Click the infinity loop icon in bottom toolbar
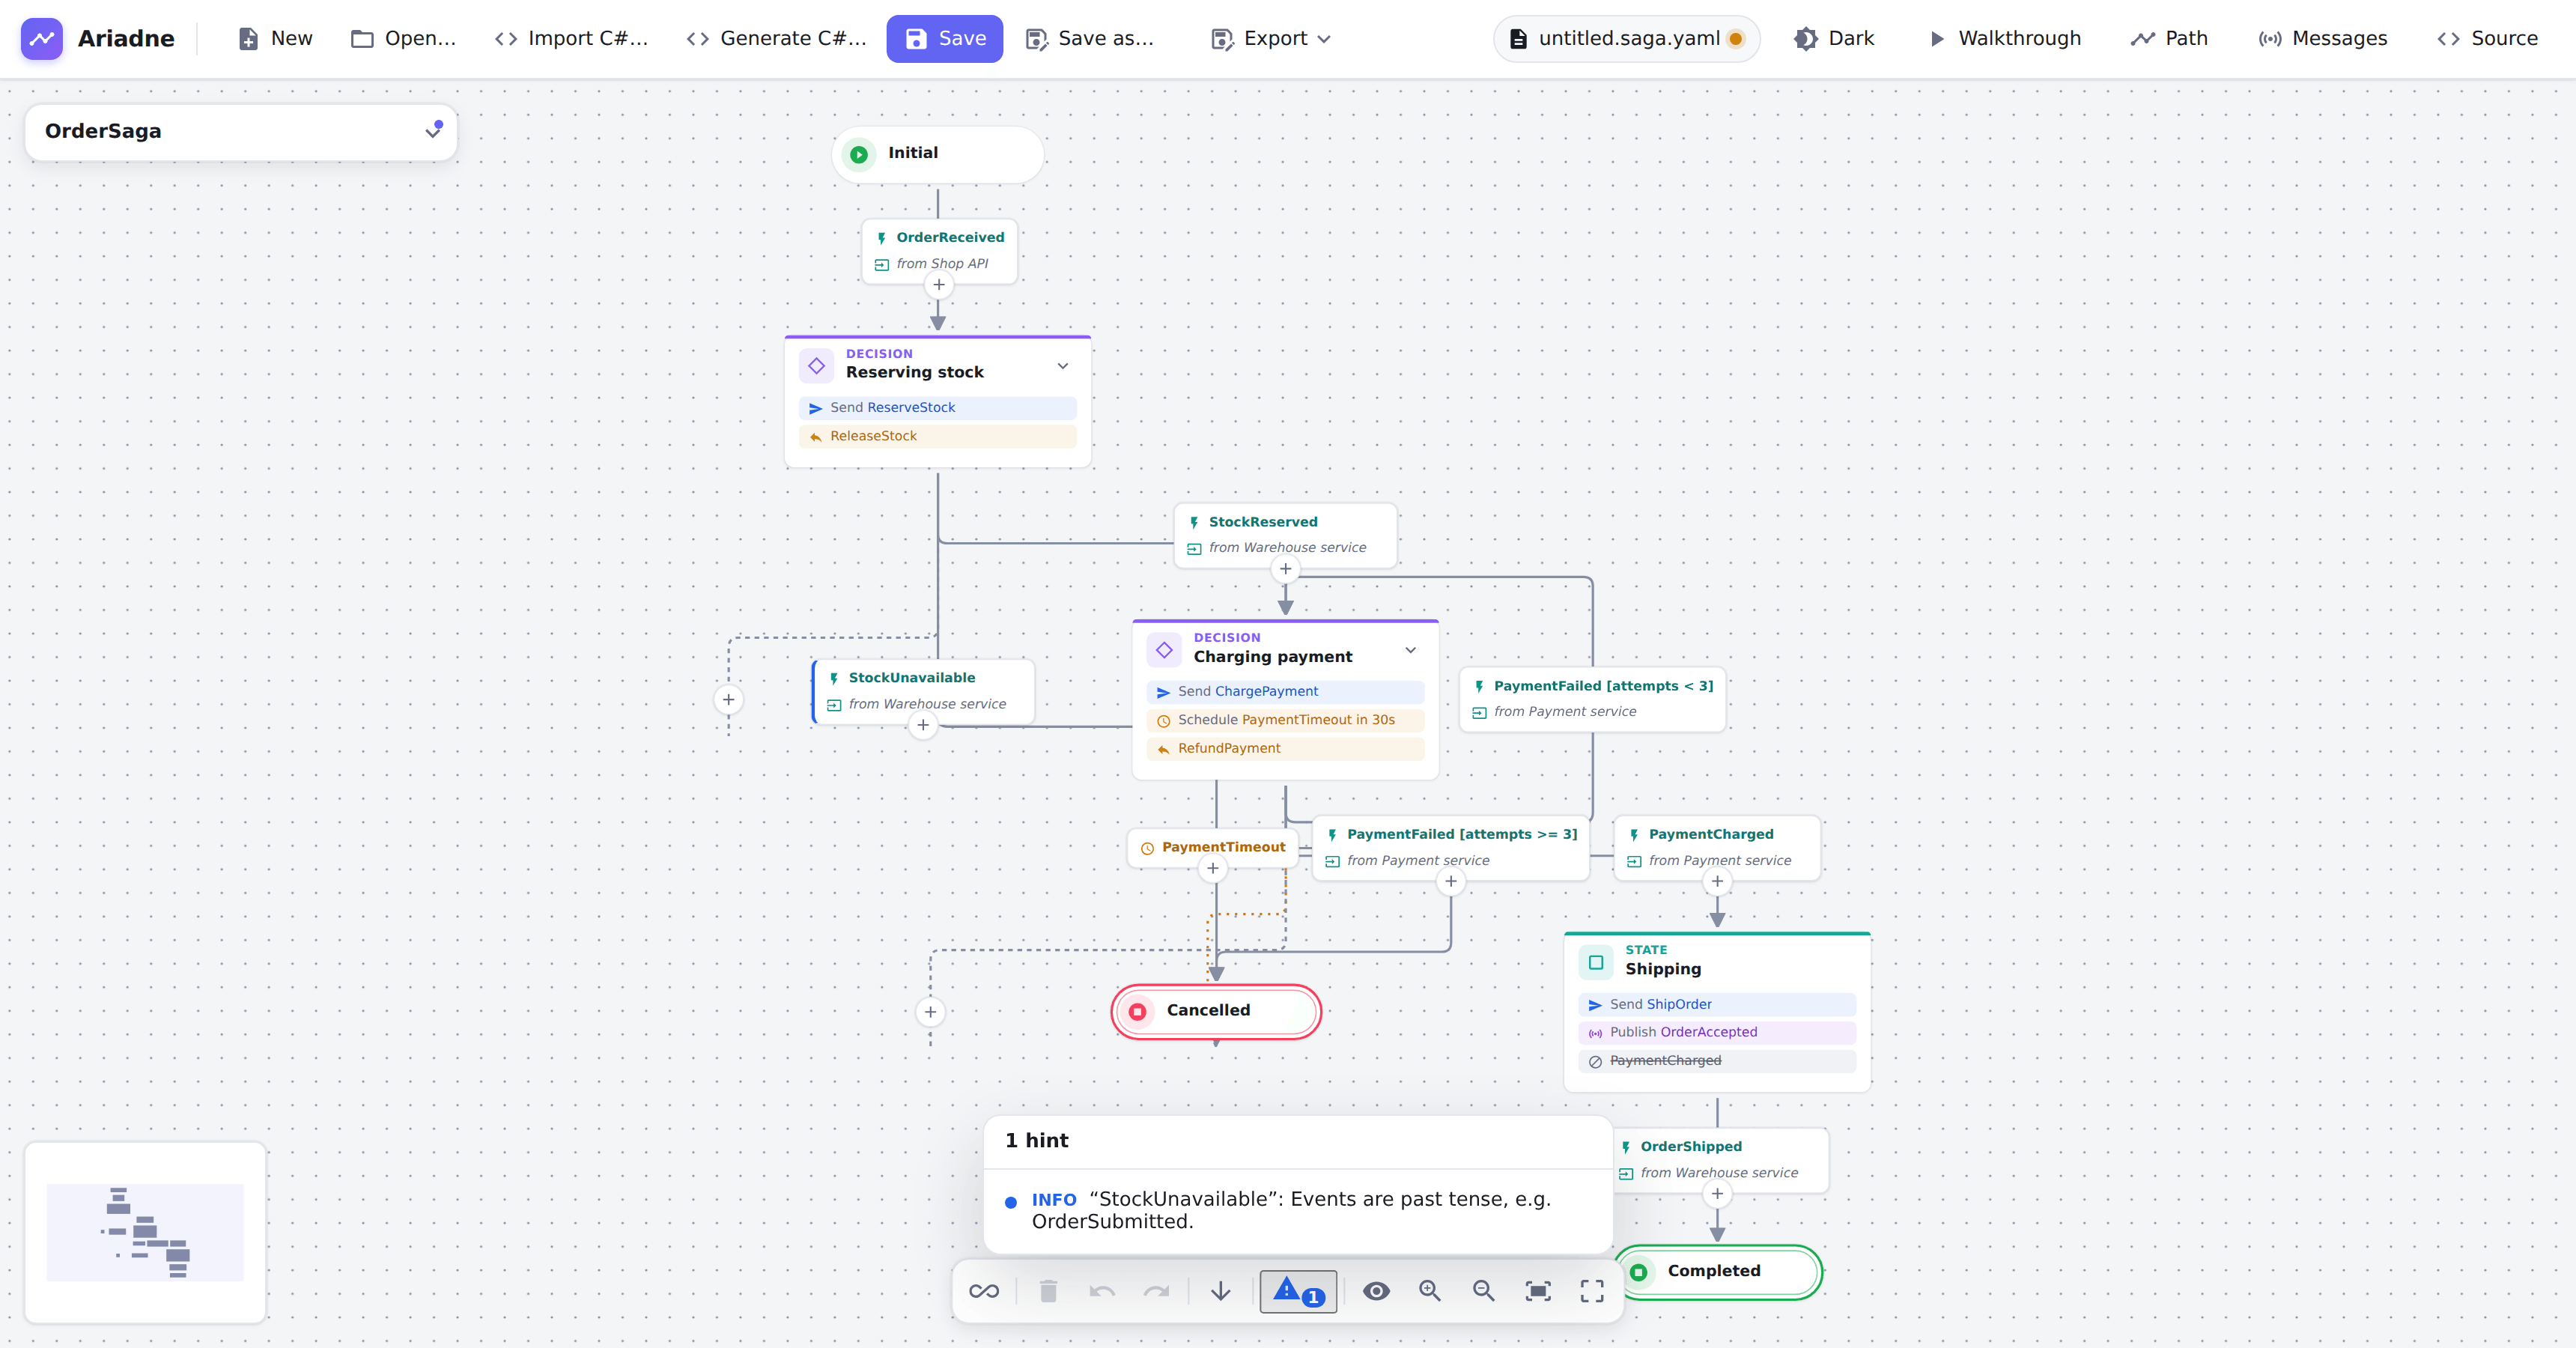The width and height of the screenshot is (2576, 1348). pyautogui.click(x=984, y=1291)
